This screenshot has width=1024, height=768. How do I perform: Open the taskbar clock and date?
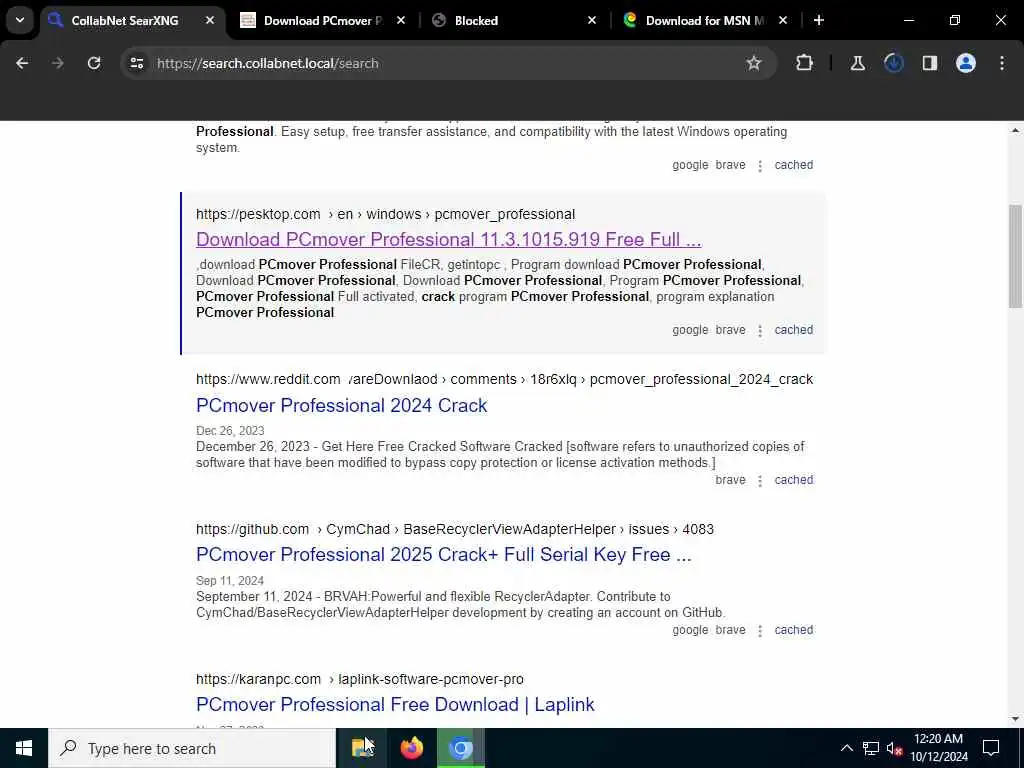938,748
